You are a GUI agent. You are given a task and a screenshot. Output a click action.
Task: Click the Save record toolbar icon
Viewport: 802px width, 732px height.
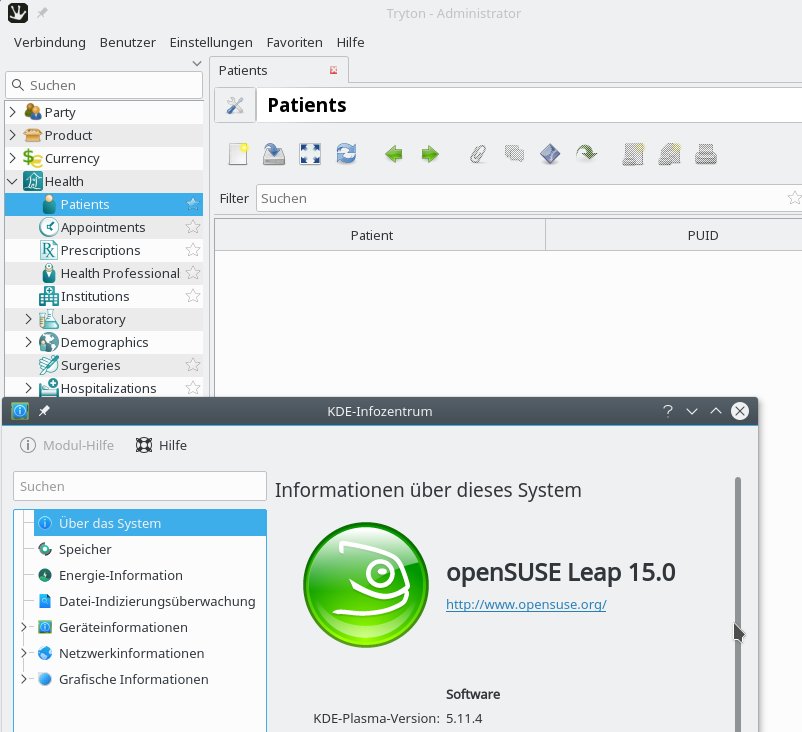click(x=274, y=154)
